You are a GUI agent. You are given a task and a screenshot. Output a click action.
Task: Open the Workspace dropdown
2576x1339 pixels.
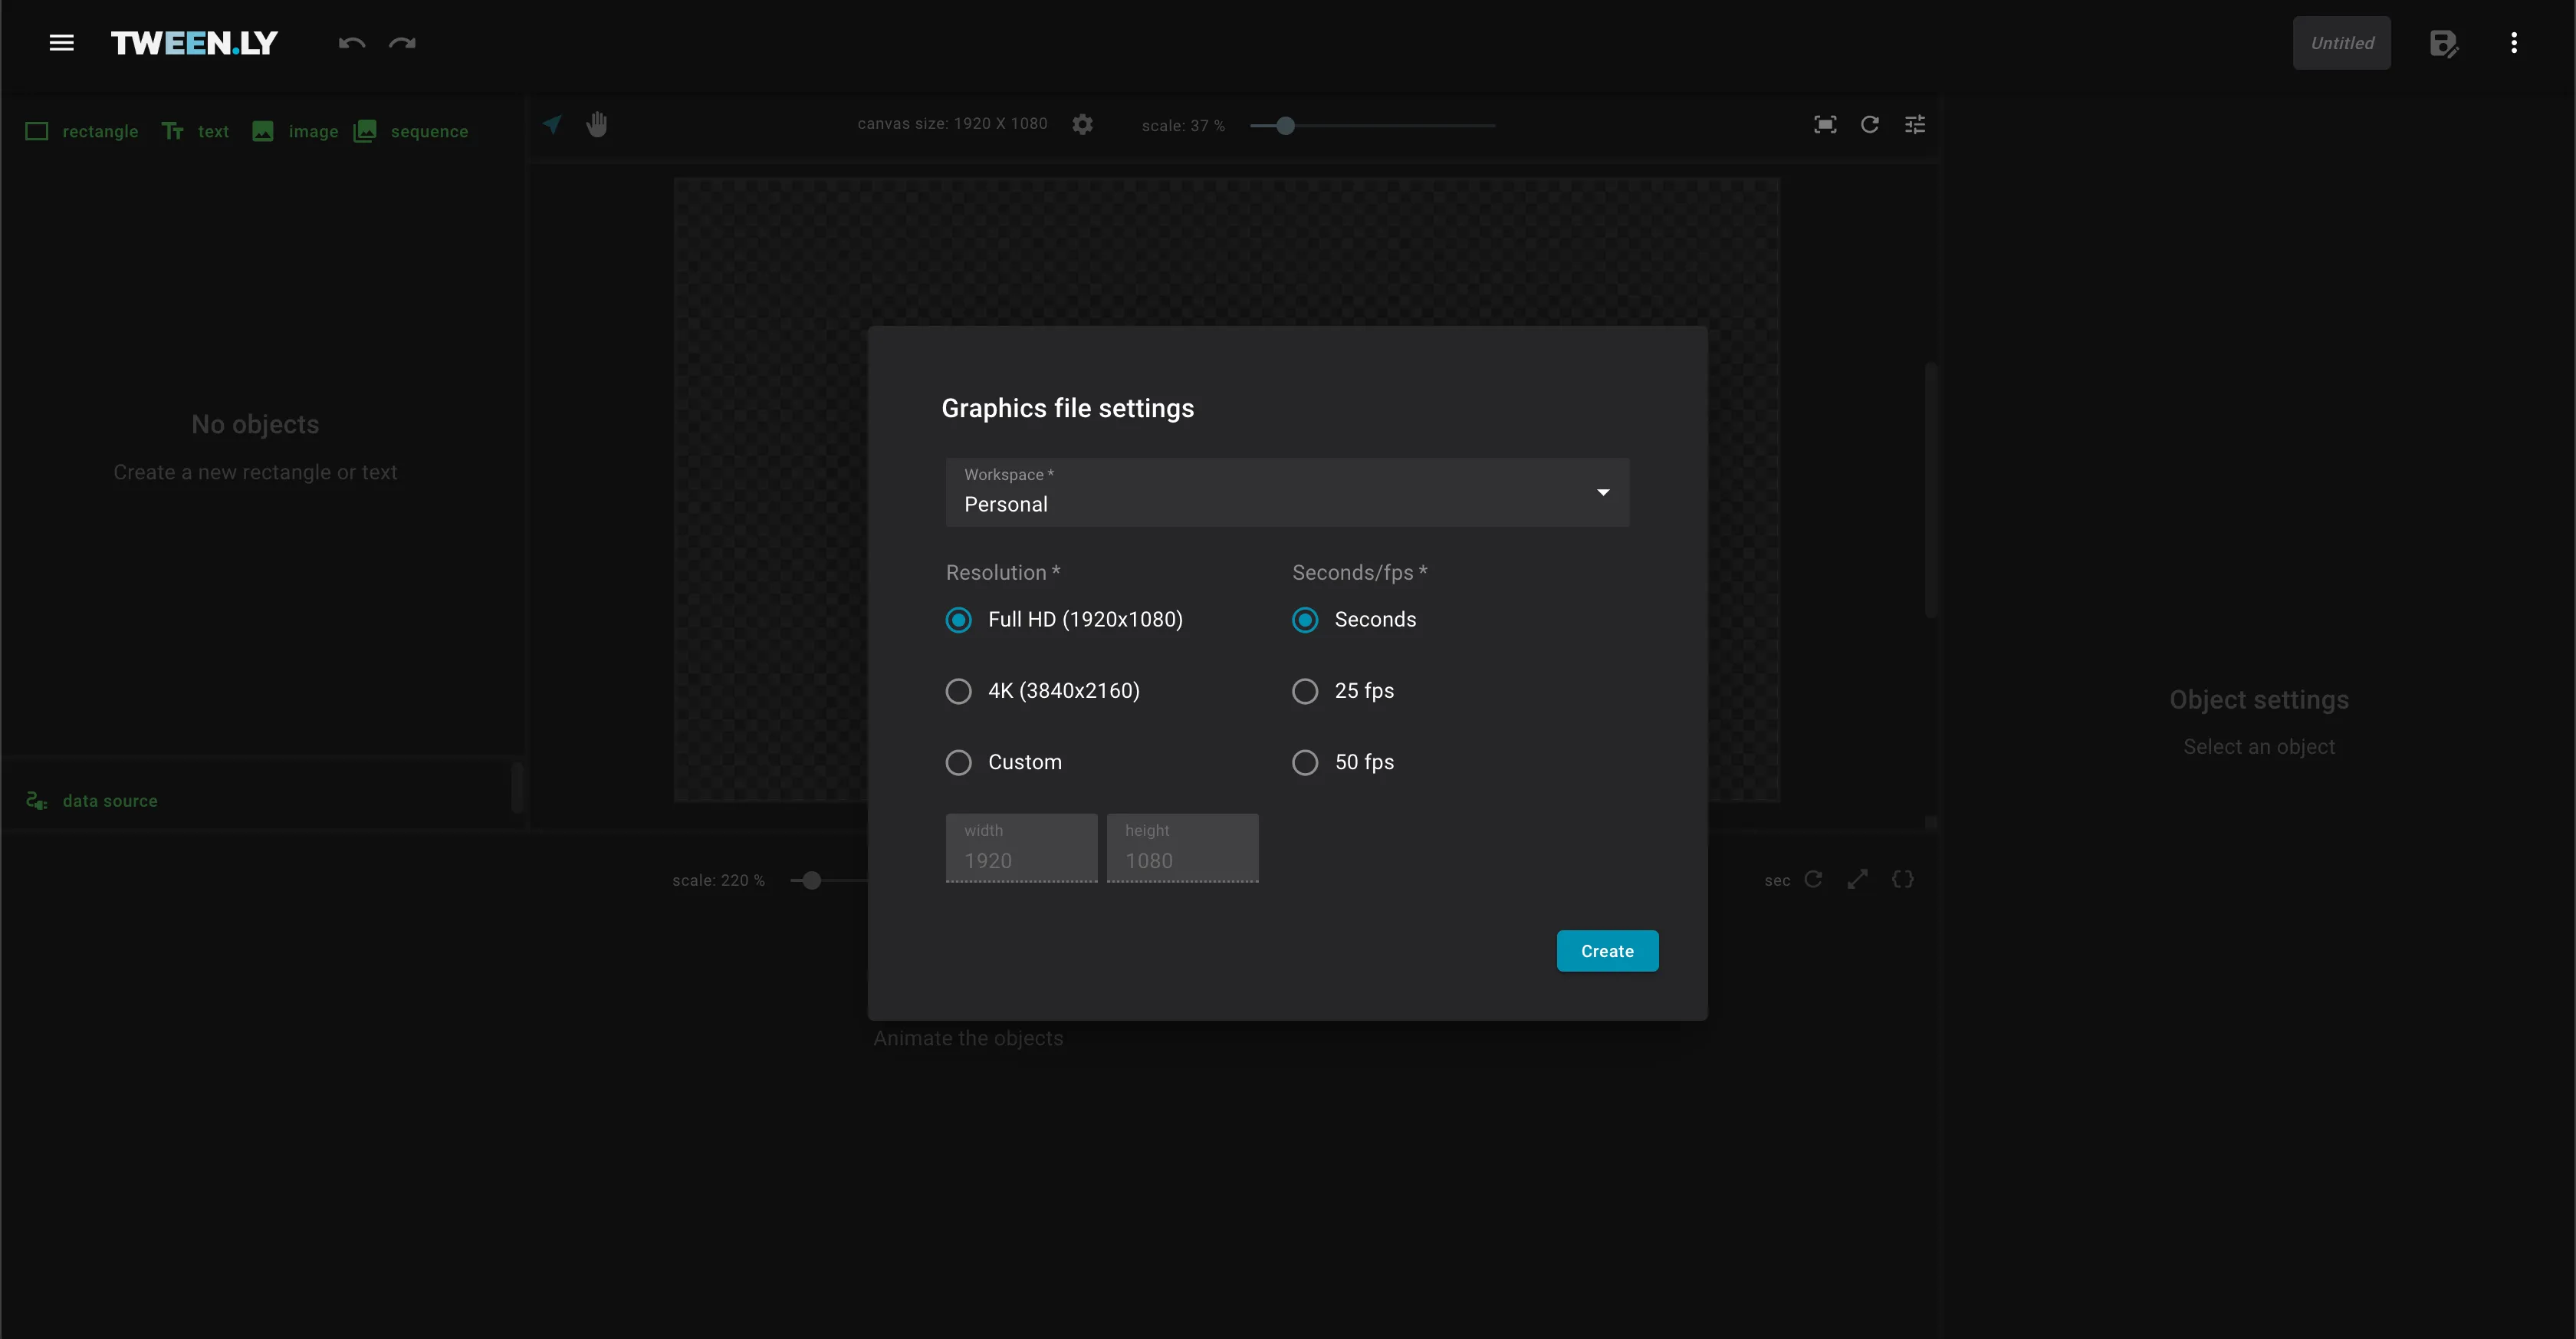click(1602, 492)
